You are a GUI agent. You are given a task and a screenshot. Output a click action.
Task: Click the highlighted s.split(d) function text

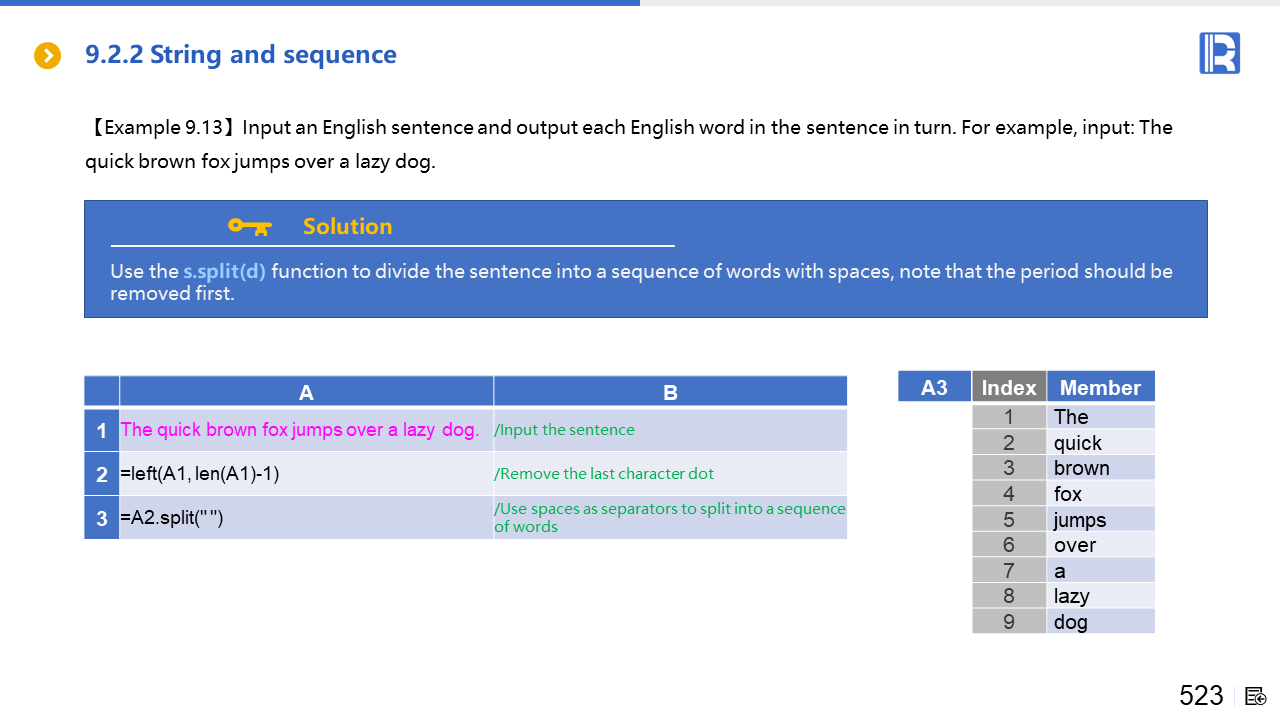224,271
